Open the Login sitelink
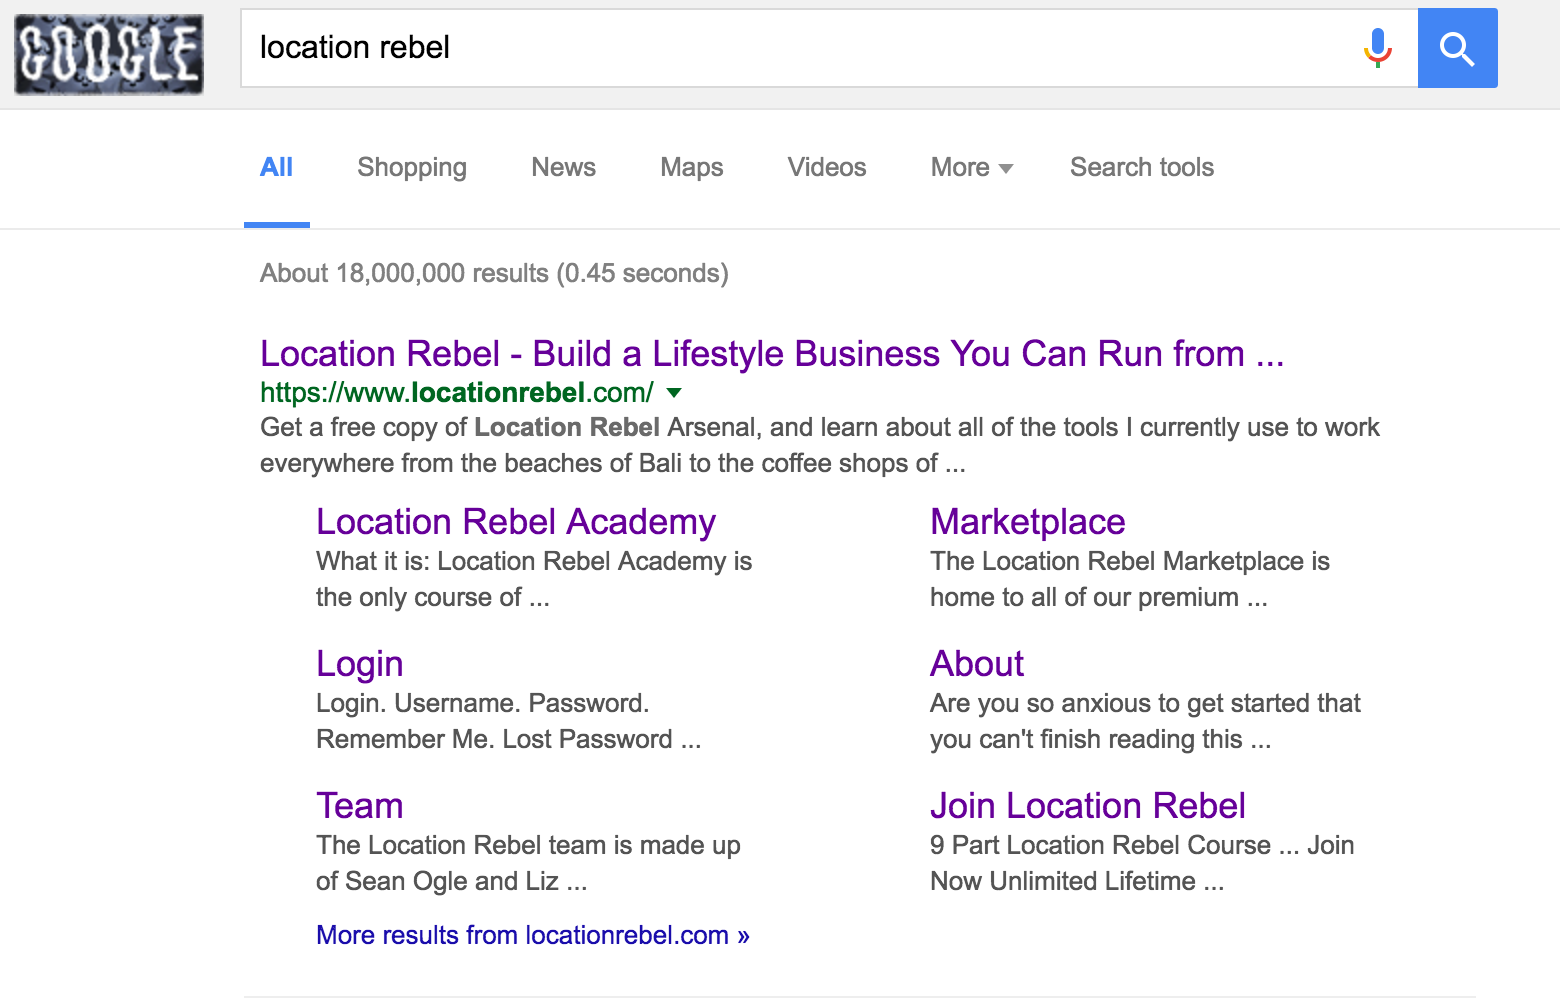 point(360,664)
